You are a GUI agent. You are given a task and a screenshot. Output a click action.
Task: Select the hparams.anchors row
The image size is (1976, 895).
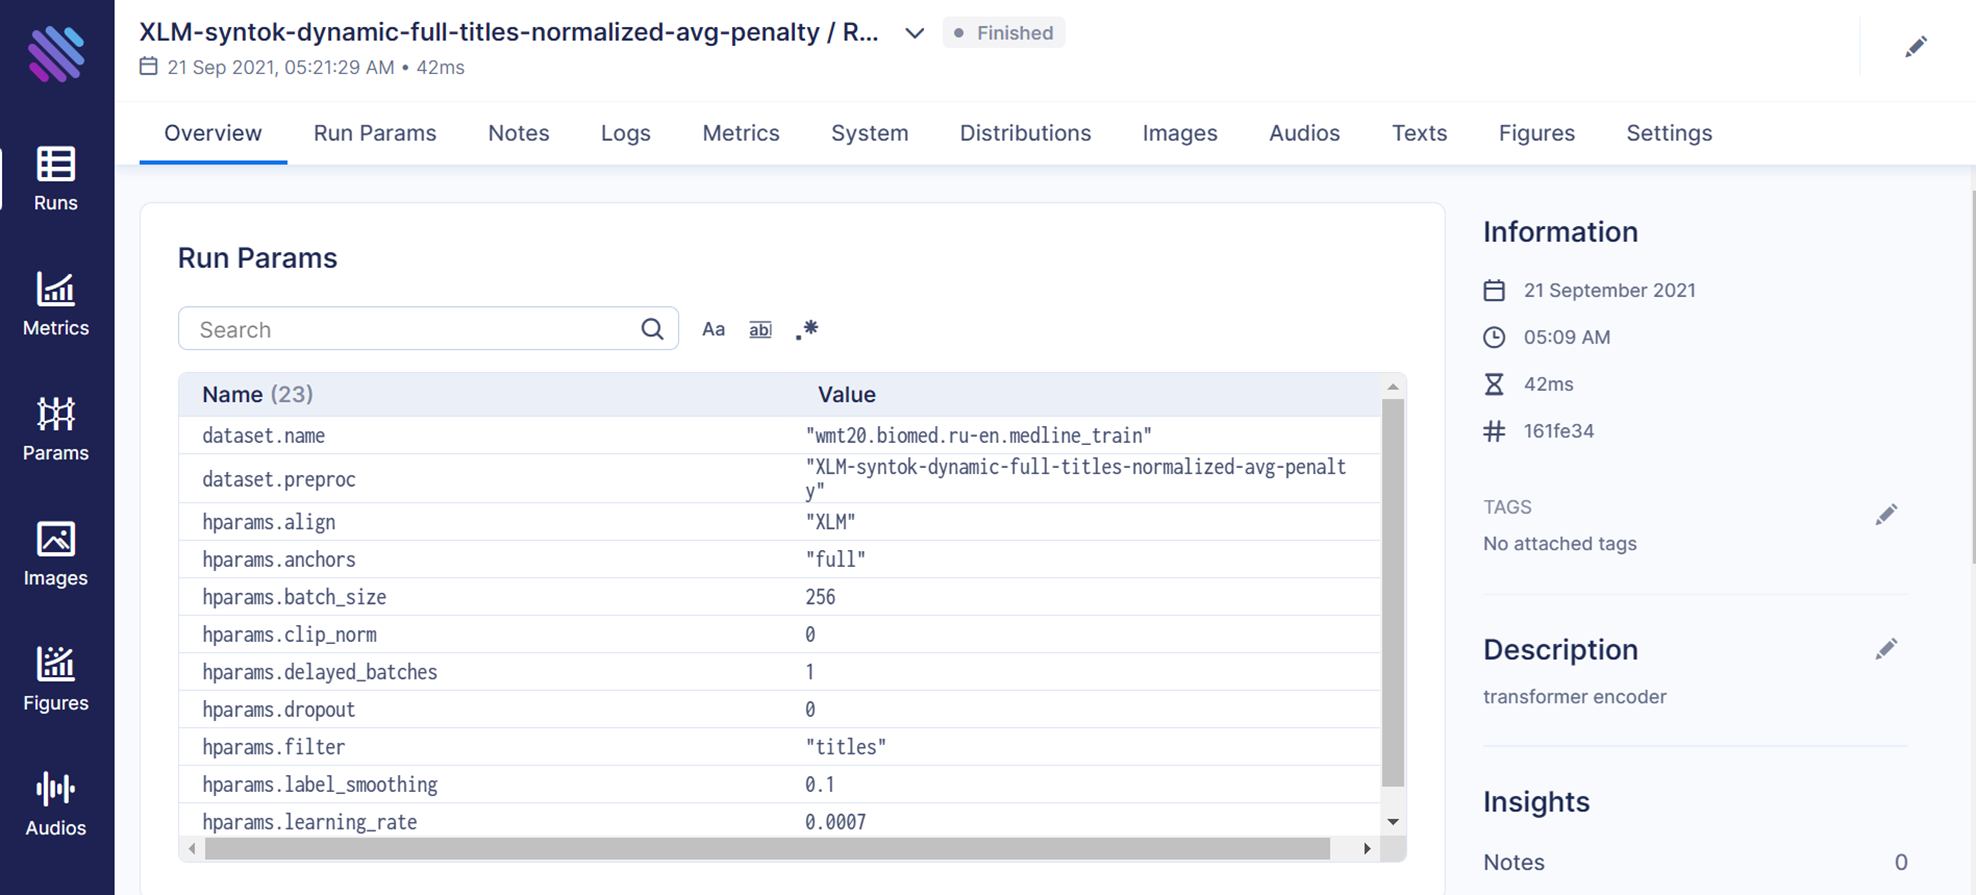[780, 560]
